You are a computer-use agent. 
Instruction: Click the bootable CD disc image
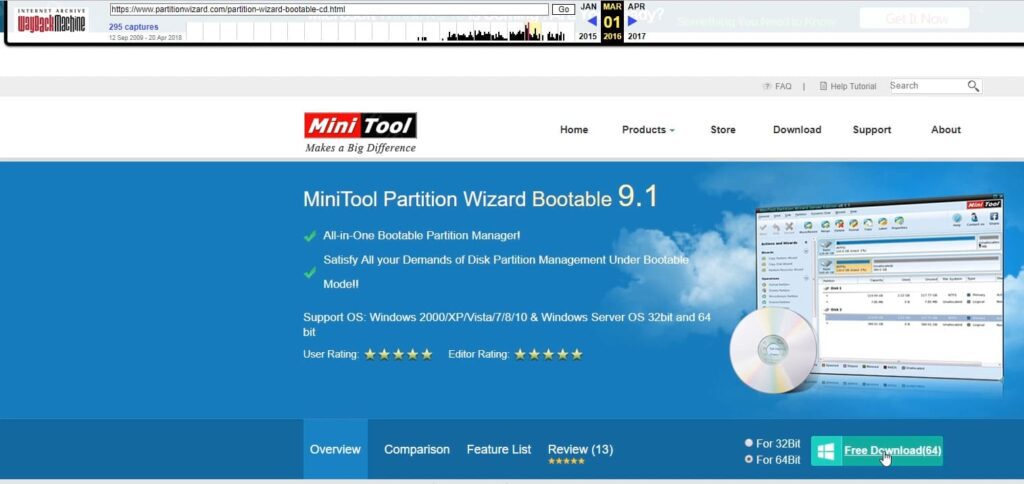point(773,349)
